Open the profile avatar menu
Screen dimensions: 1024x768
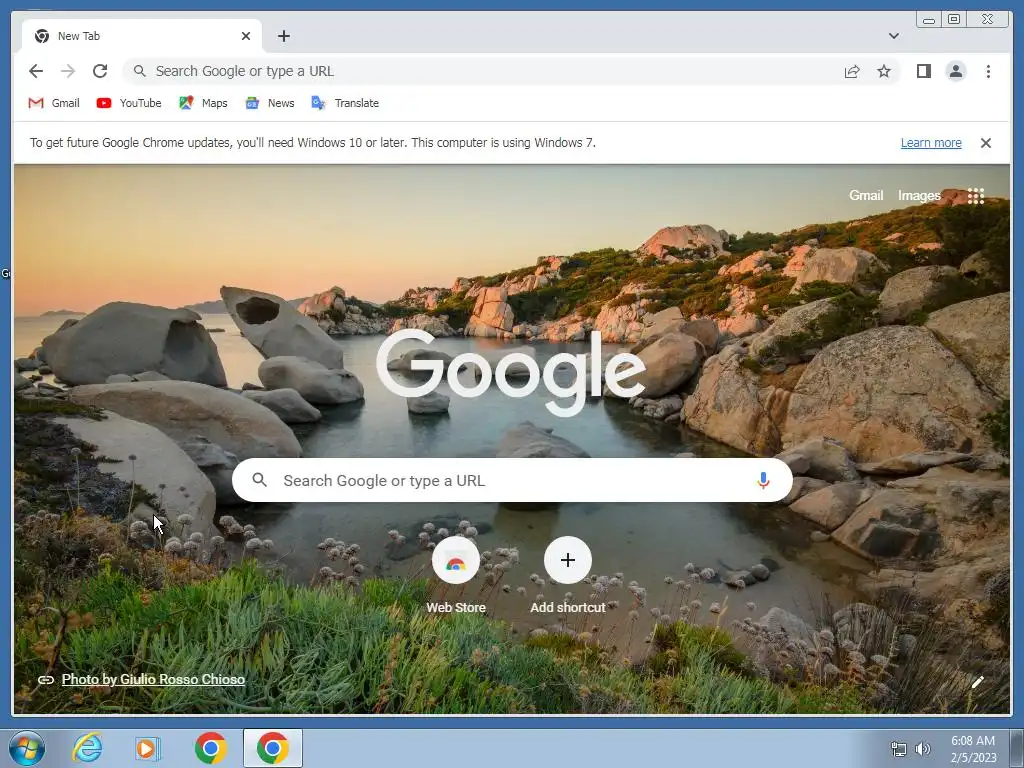click(955, 71)
